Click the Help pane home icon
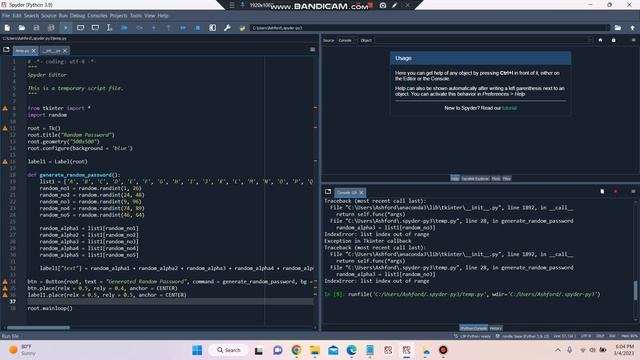640x360 pixels. point(600,40)
